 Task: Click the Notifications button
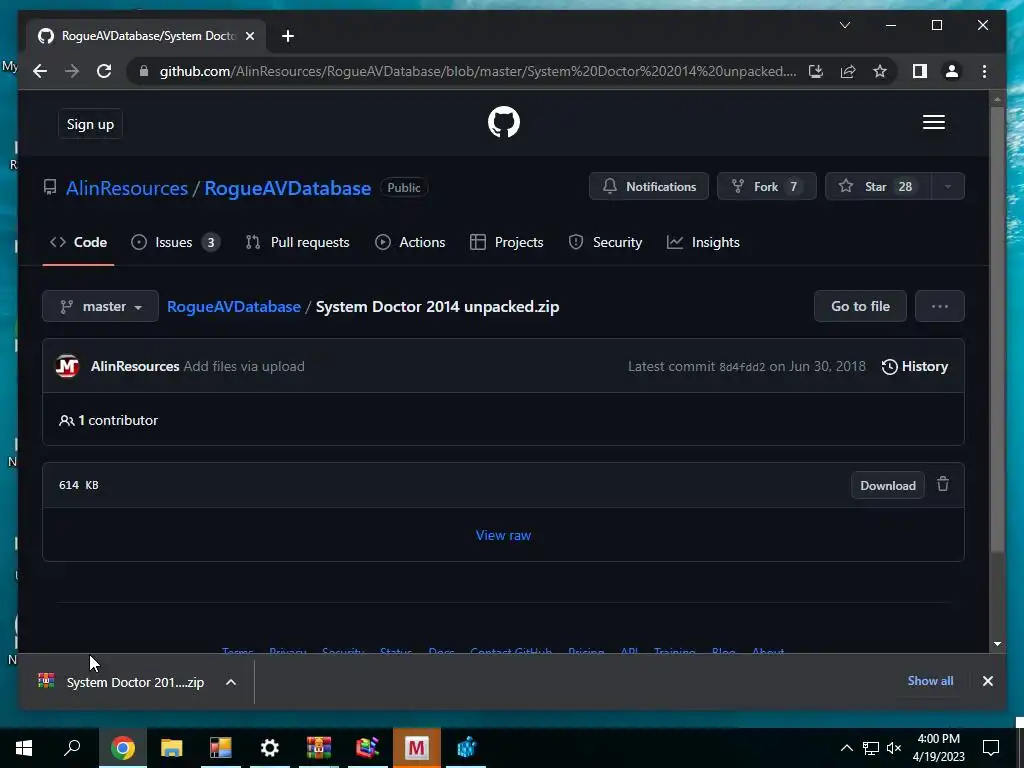tap(648, 187)
